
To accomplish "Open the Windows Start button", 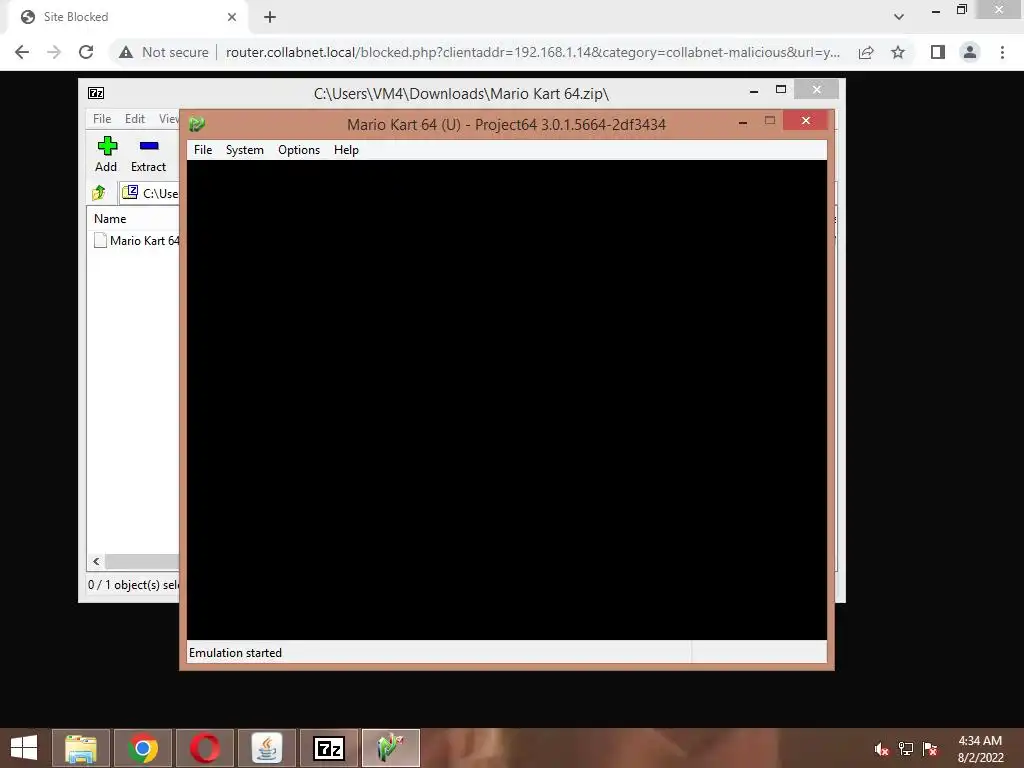I will tap(24, 748).
